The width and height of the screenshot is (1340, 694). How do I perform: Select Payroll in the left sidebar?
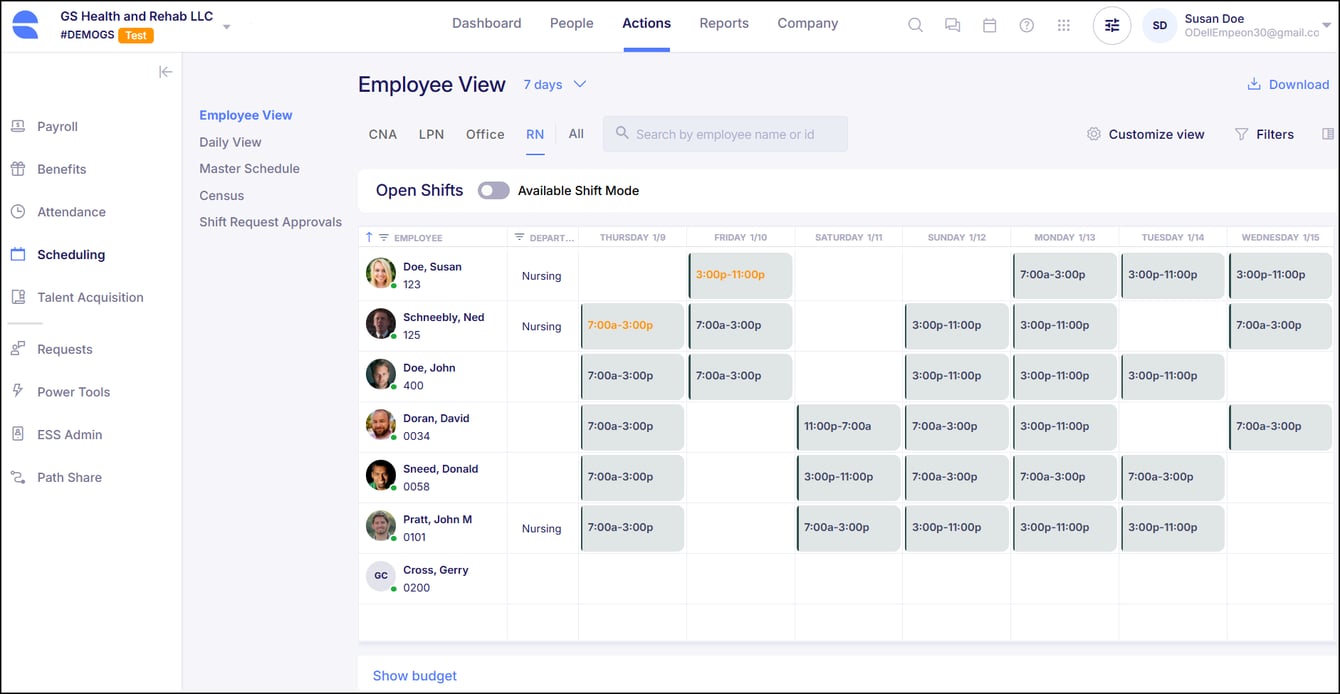pos(57,126)
